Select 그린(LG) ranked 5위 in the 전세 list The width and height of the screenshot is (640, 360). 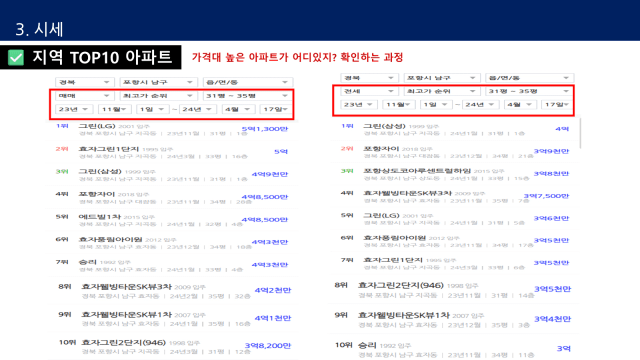(x=381, y=215)
